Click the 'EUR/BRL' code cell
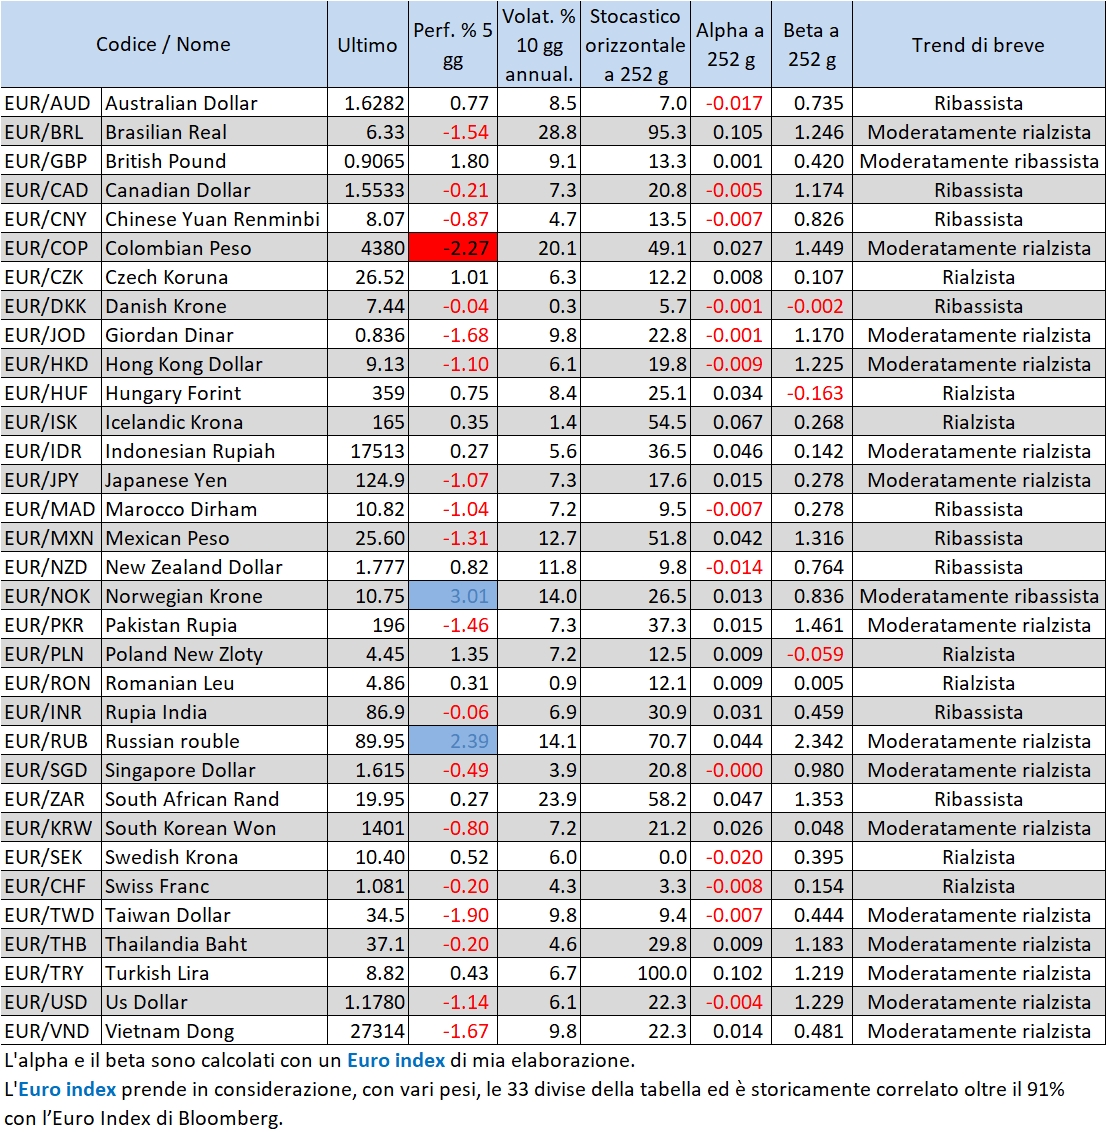This screenshot has width=1106, height=1132. (51, 132)
